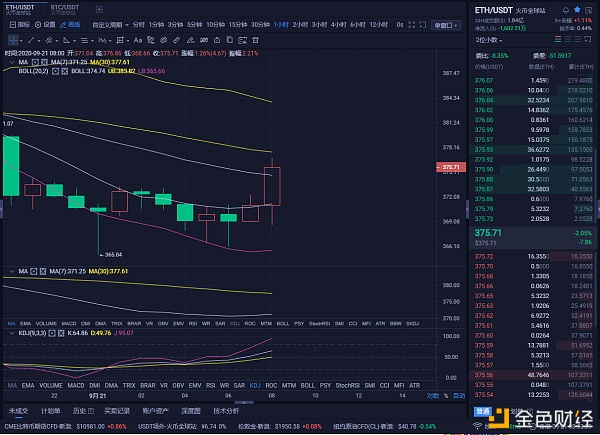This screenshot has height=435, width=600.
Task: Open the 买卖记录 trade records tab
Action: pos(117,411)
